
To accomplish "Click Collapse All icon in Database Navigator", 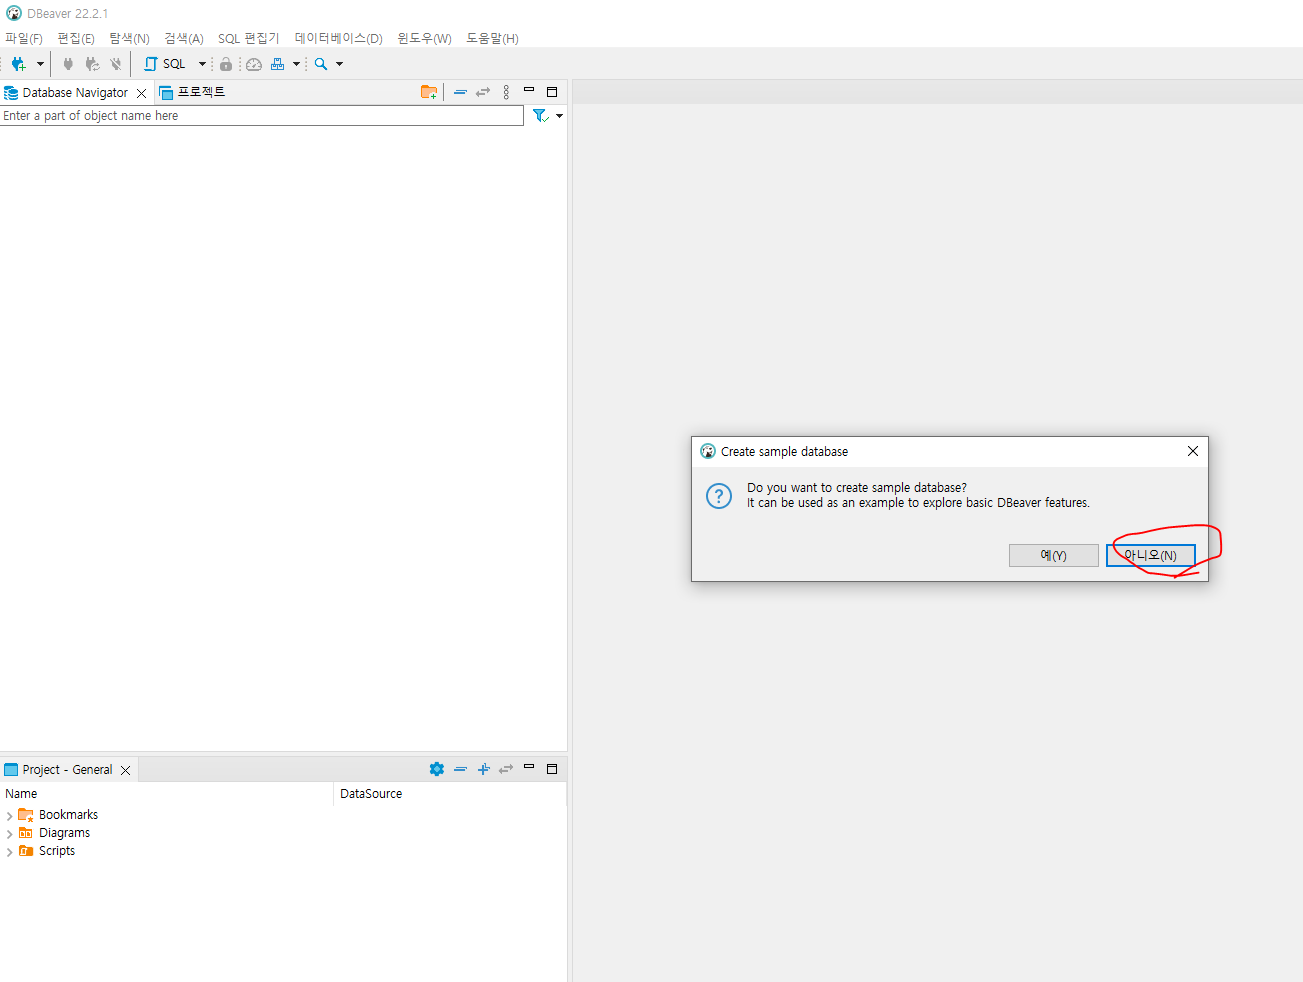I will pyautogui.click(x=460, y=92).
